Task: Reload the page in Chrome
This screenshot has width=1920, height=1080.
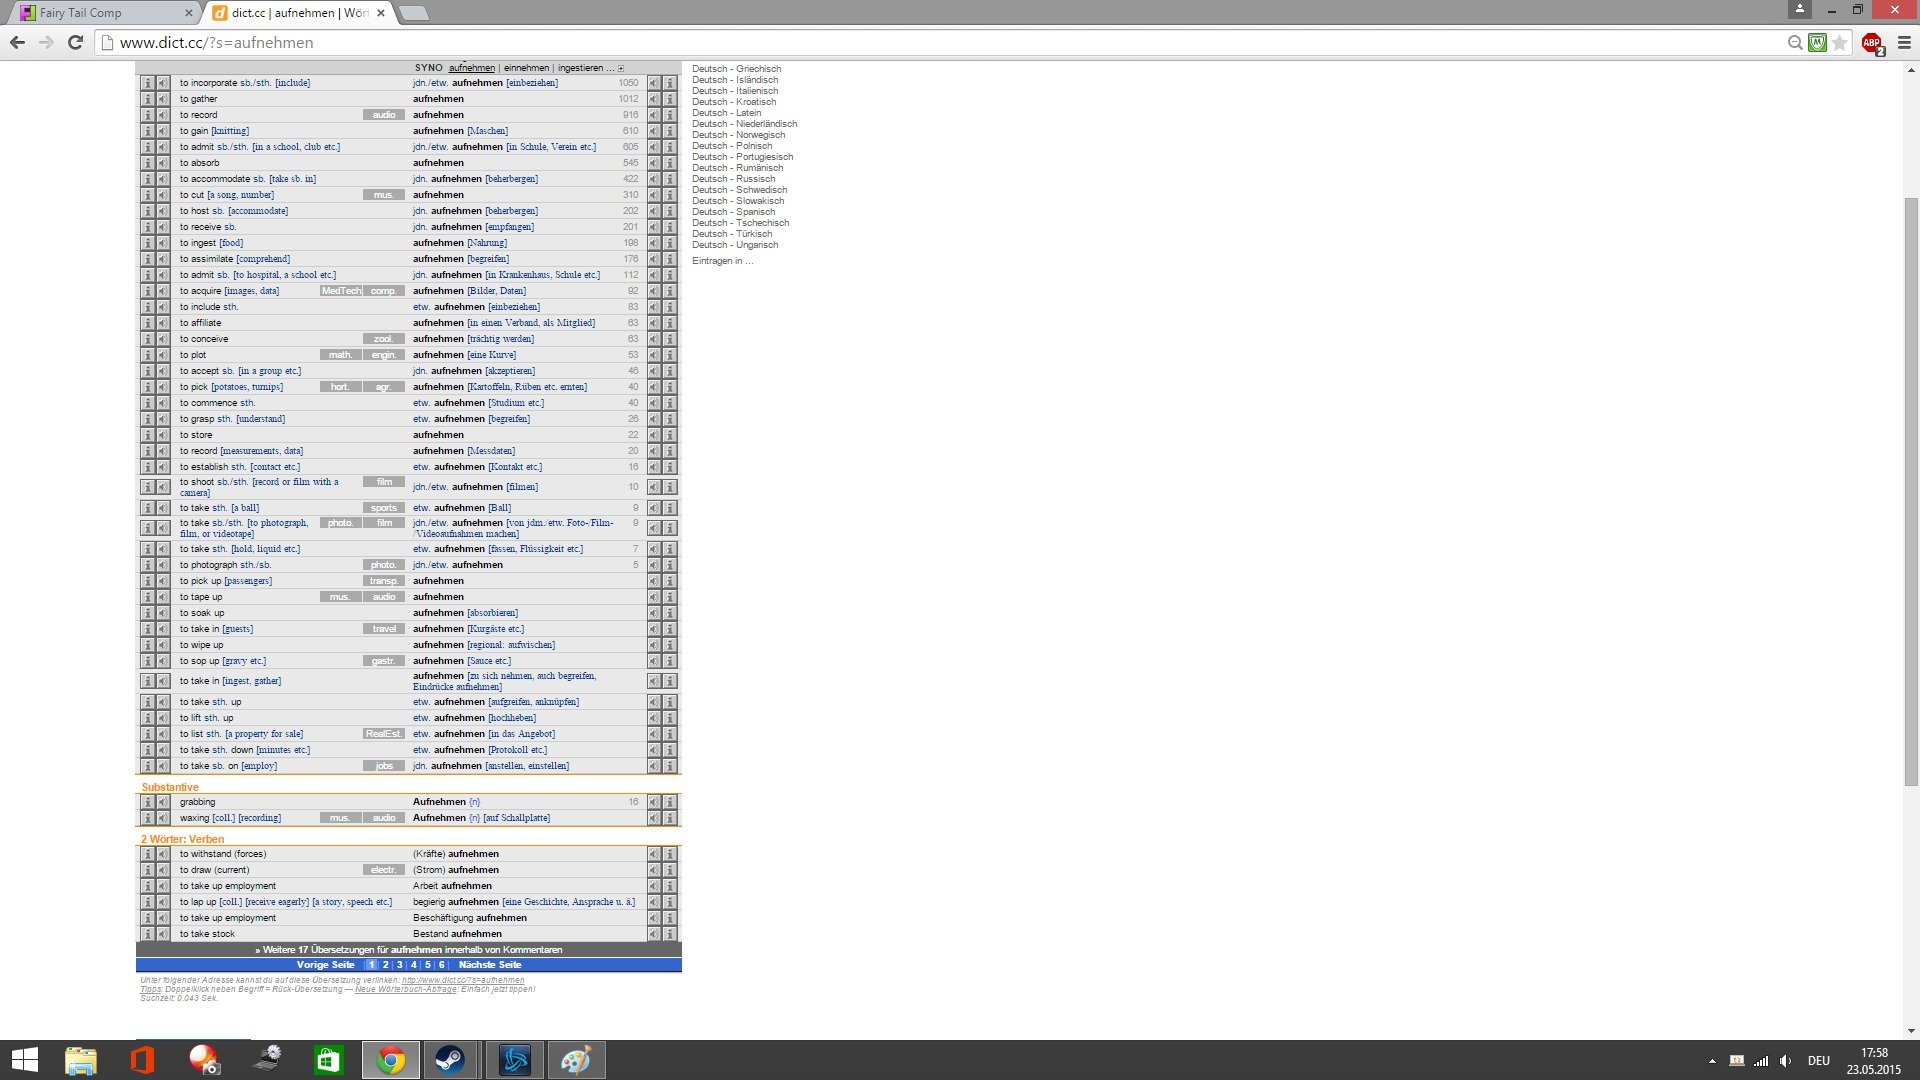Action: [75, 42]
